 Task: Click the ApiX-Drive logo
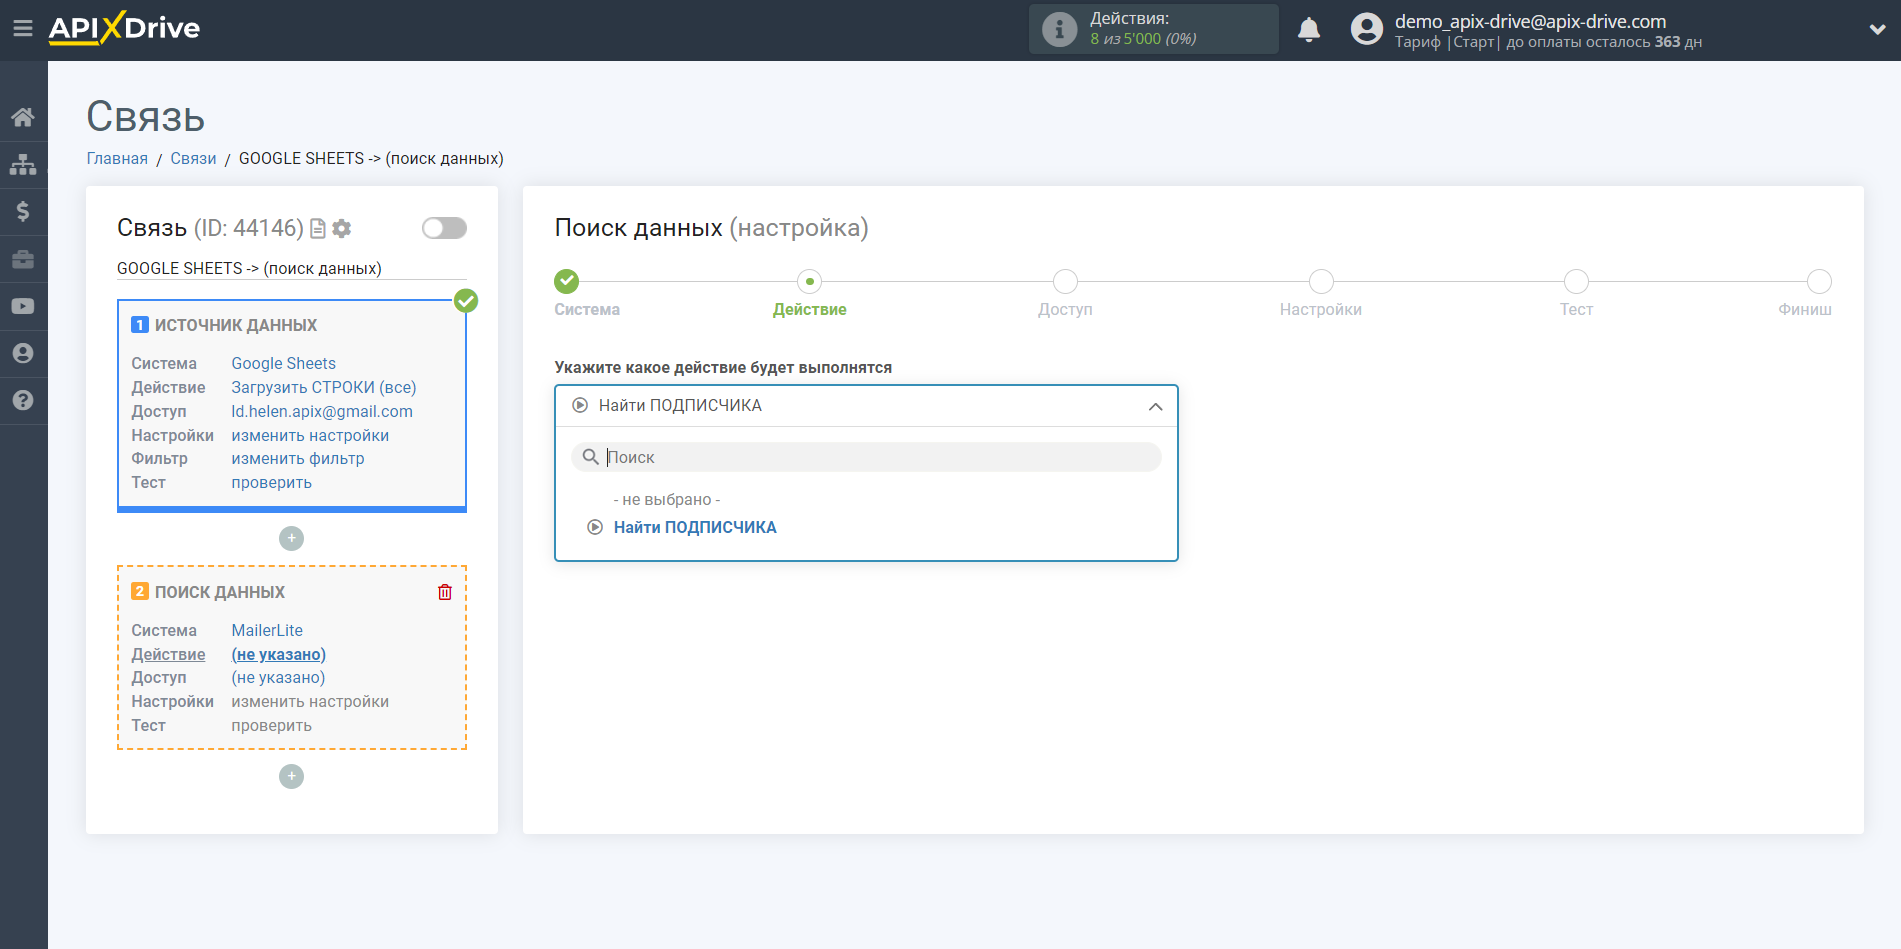[124, 28]
